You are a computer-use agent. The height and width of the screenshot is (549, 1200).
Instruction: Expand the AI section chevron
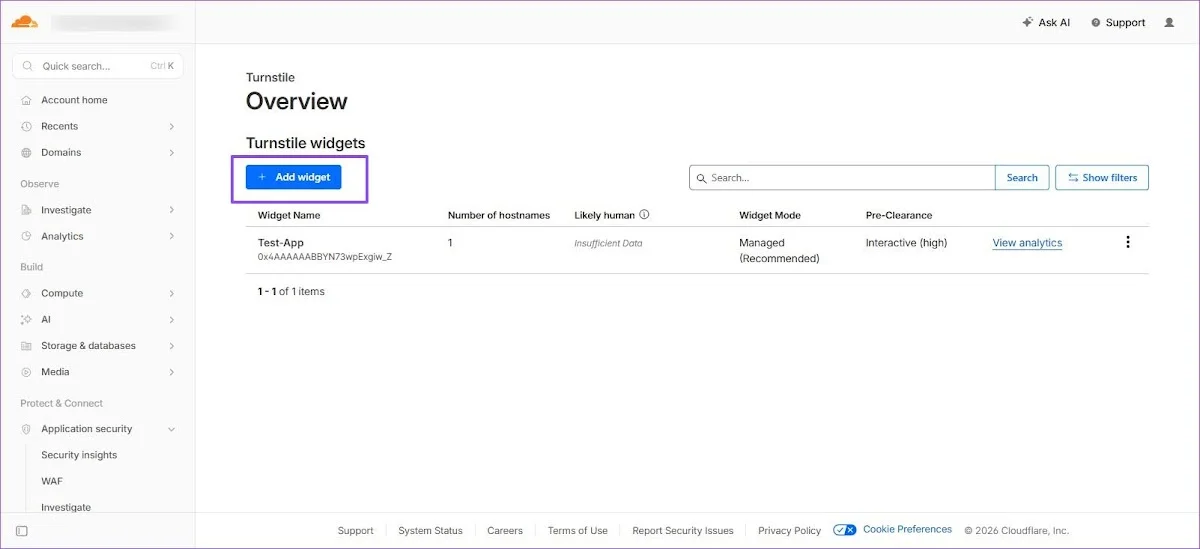pyautogui.click(x=172, y=319)
